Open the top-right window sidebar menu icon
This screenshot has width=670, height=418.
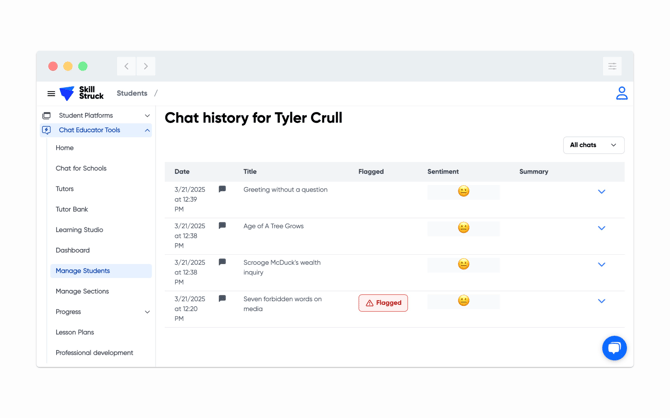(x=612, y=66)
